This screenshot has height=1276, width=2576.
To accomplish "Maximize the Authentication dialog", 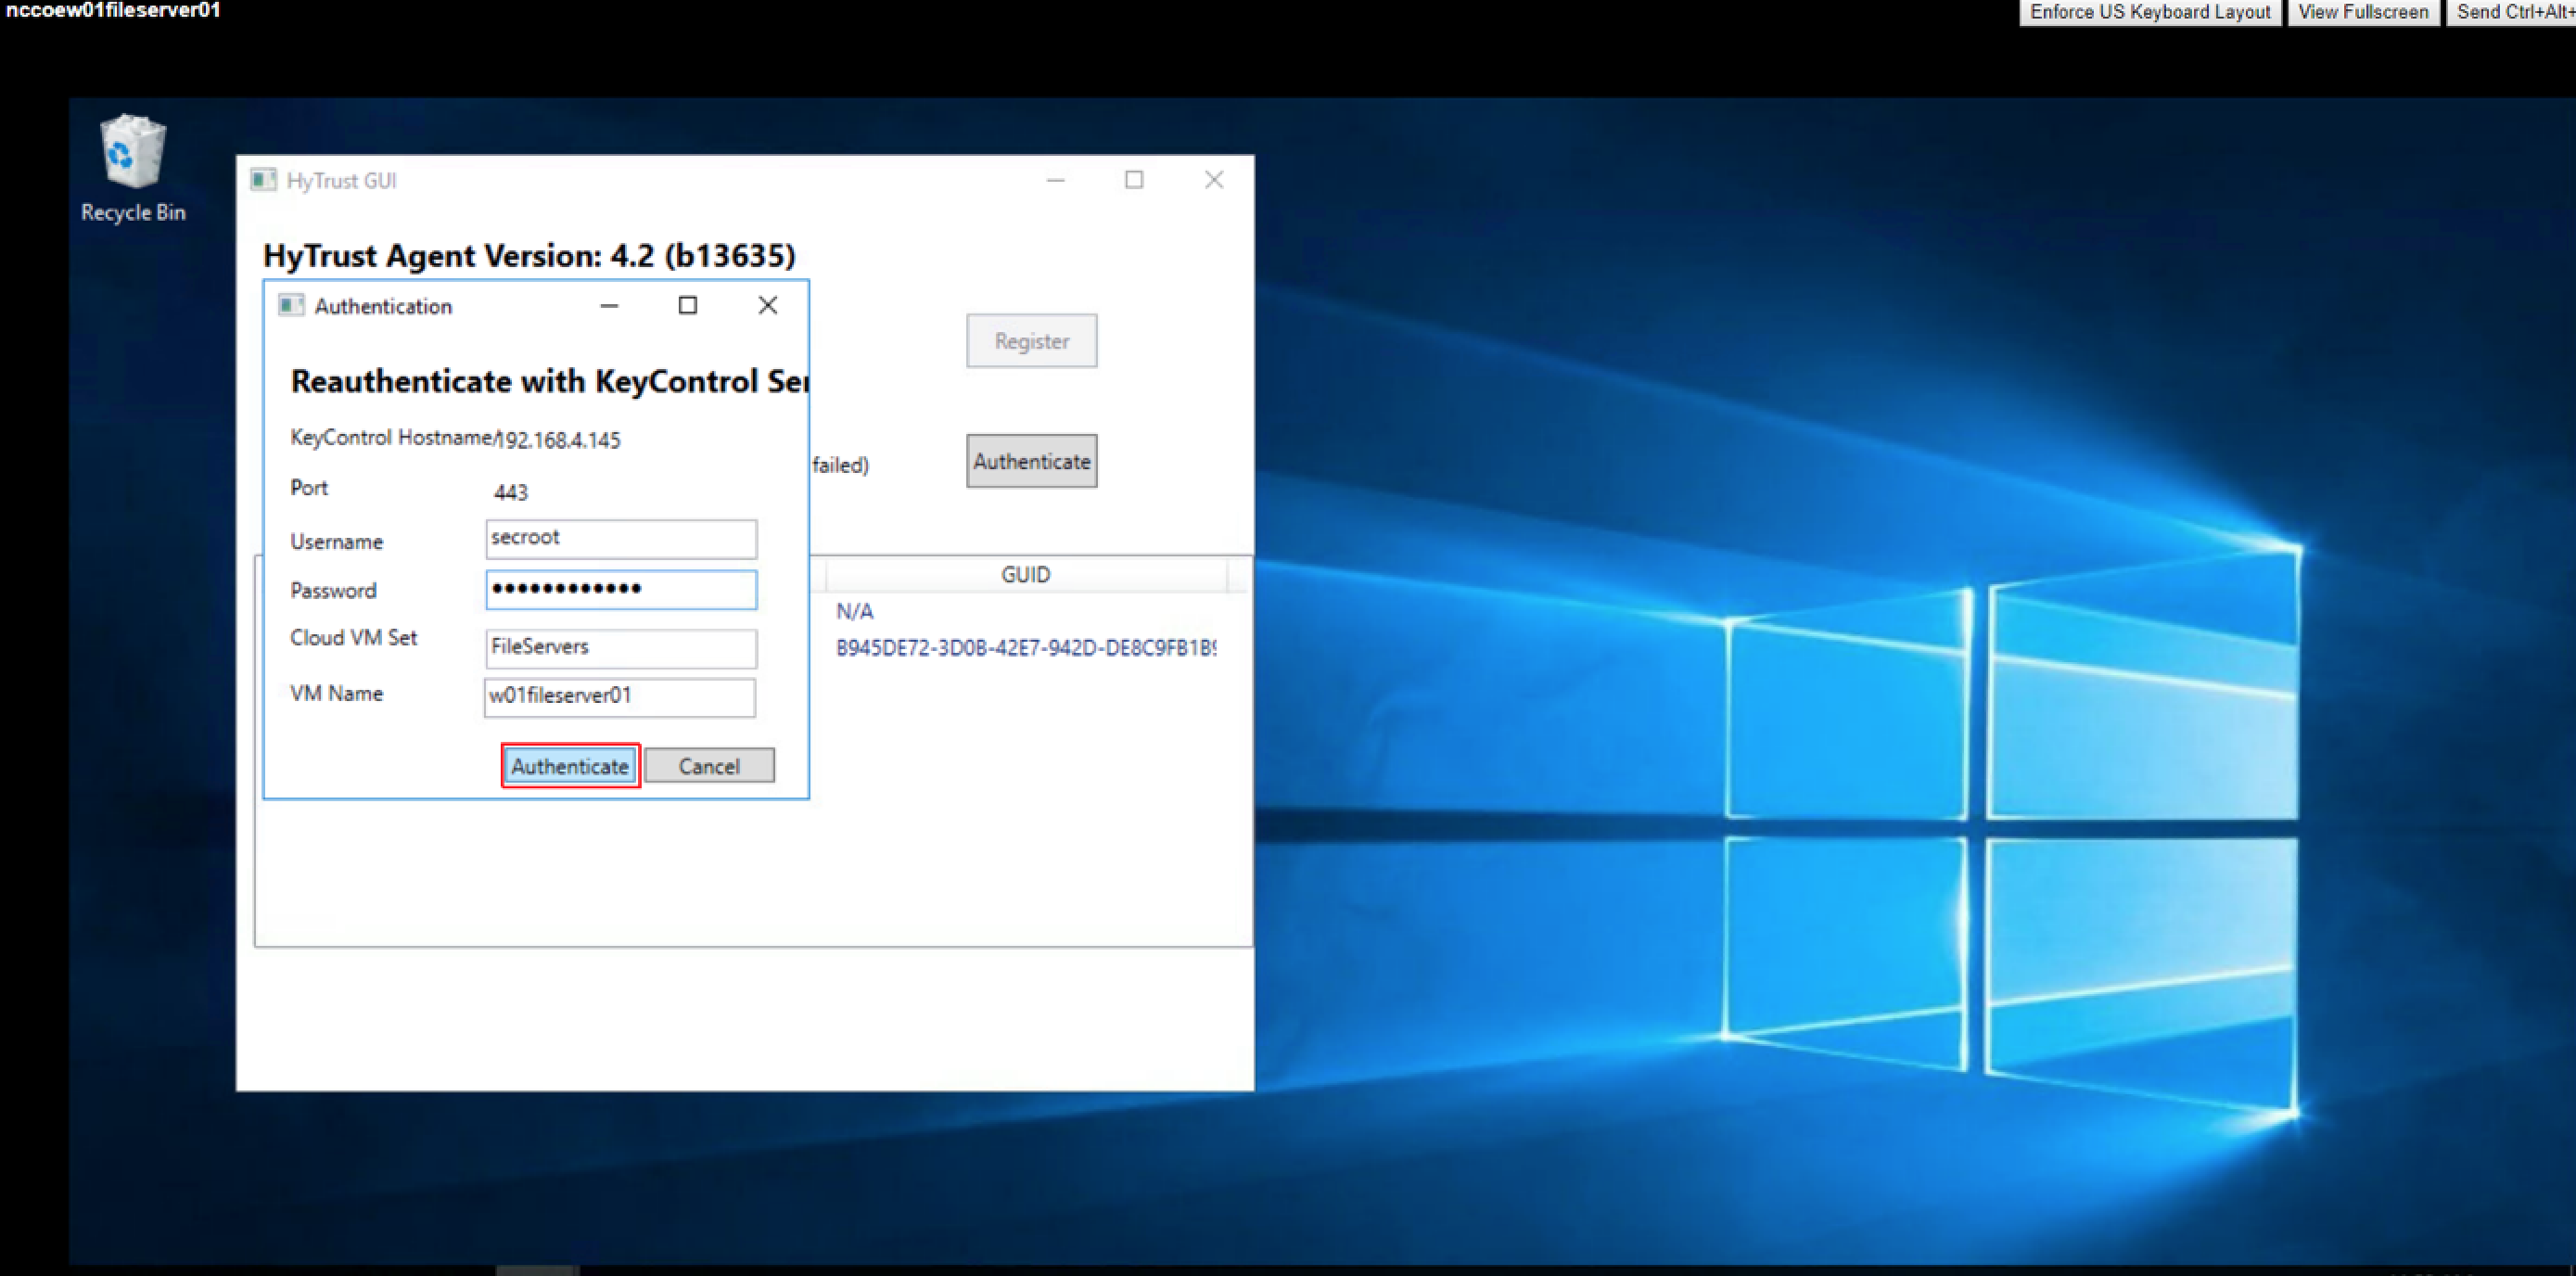I will 688,305.
